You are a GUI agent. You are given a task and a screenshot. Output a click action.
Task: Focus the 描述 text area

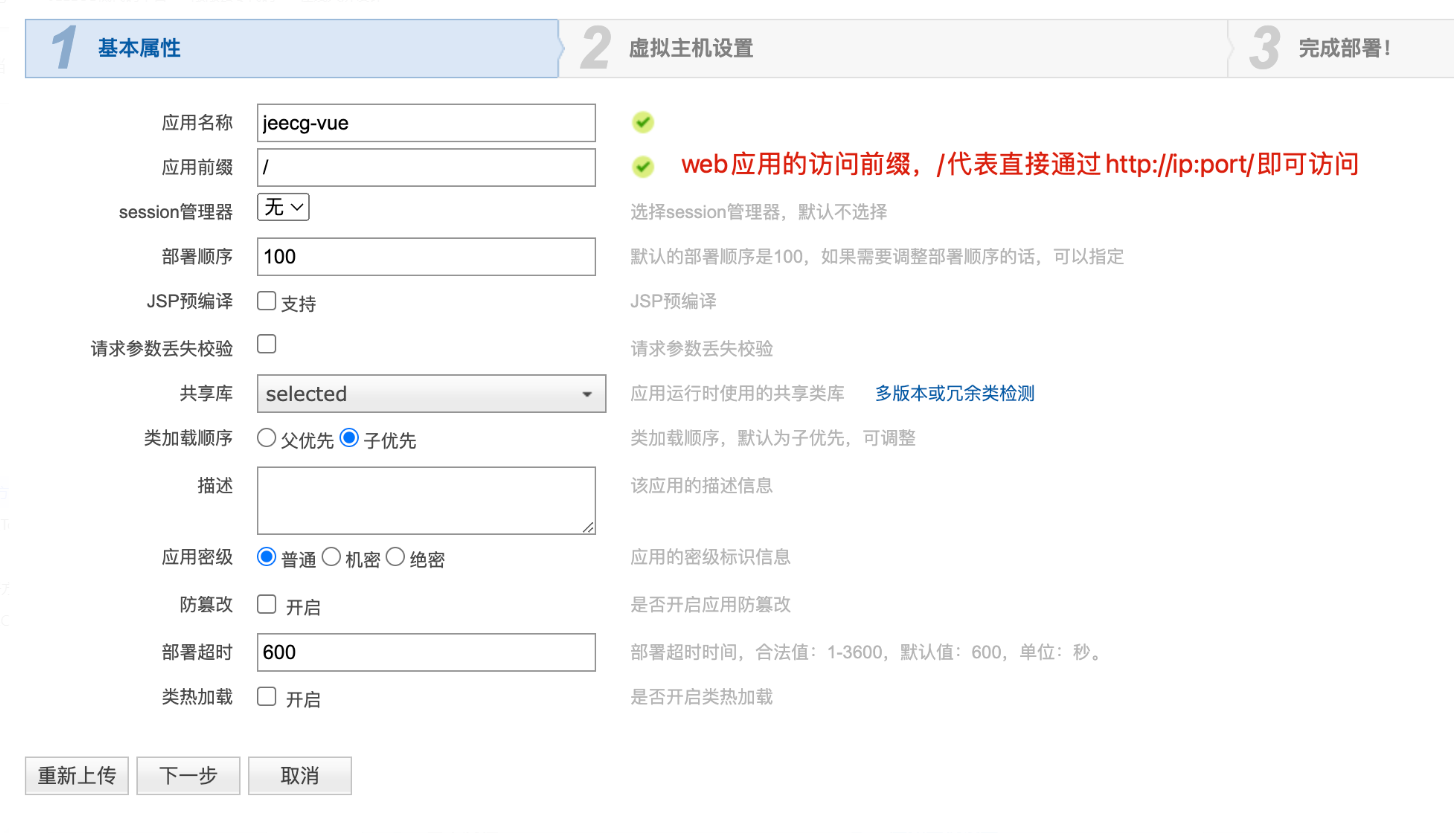click(426, 500)
